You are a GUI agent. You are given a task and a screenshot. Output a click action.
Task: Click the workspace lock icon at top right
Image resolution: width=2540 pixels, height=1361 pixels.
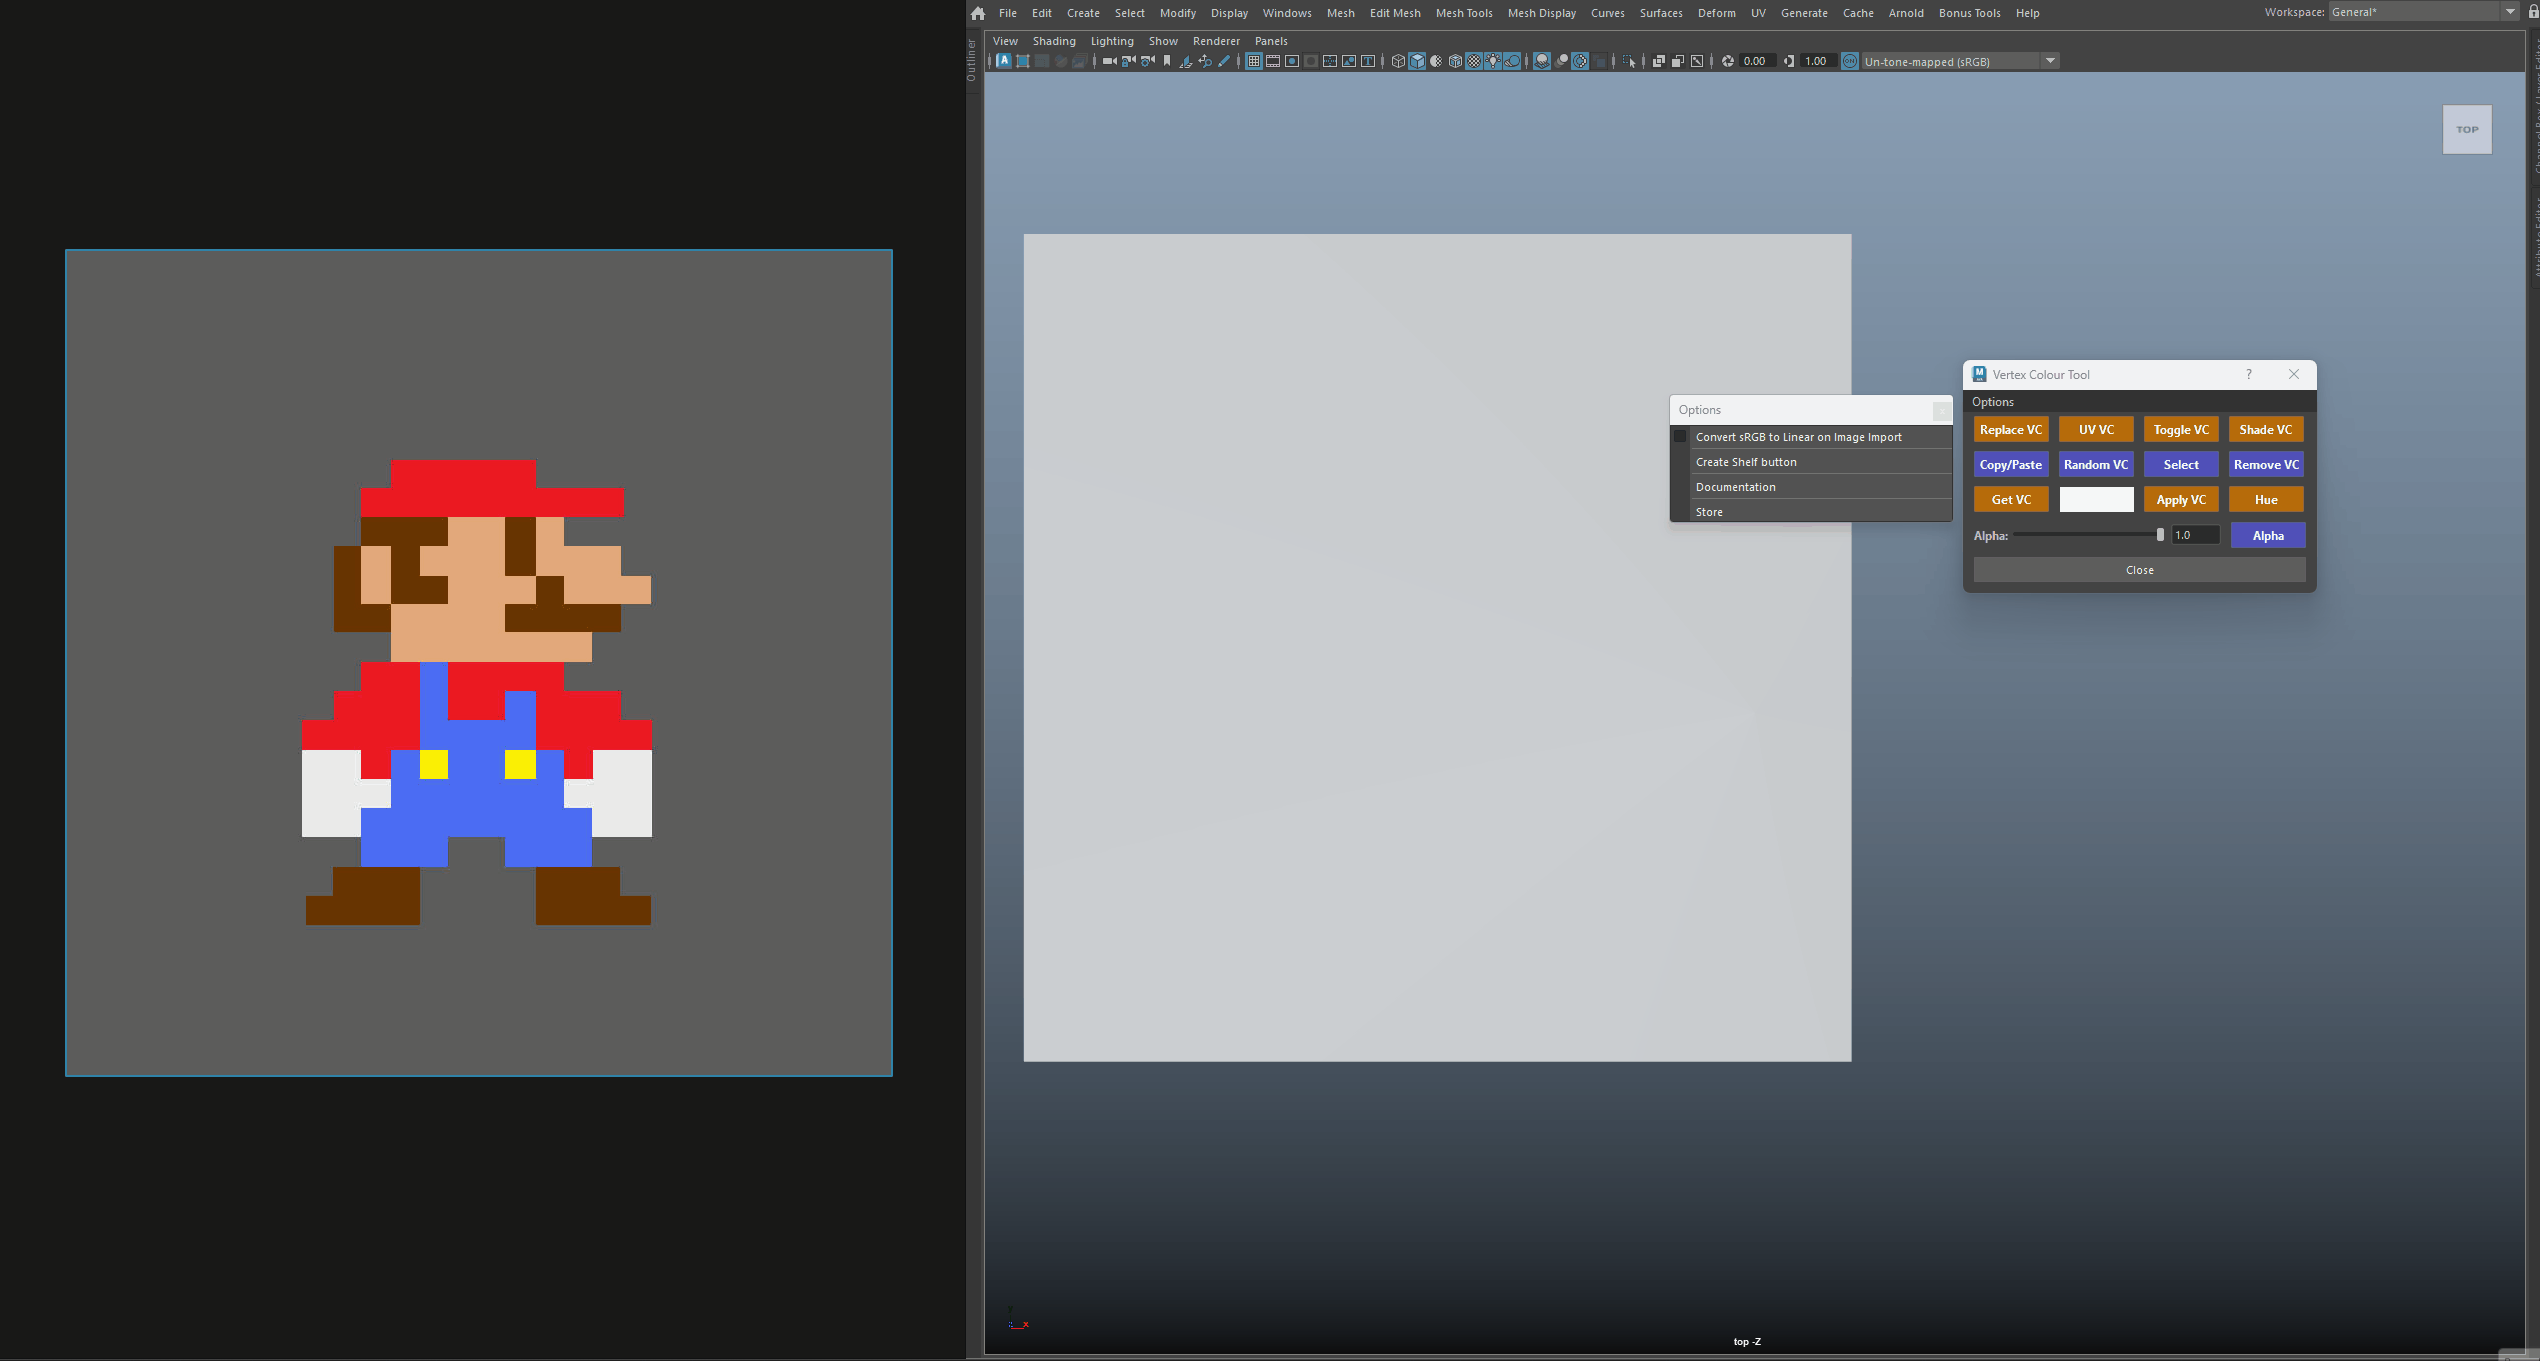pos(2533,12)
